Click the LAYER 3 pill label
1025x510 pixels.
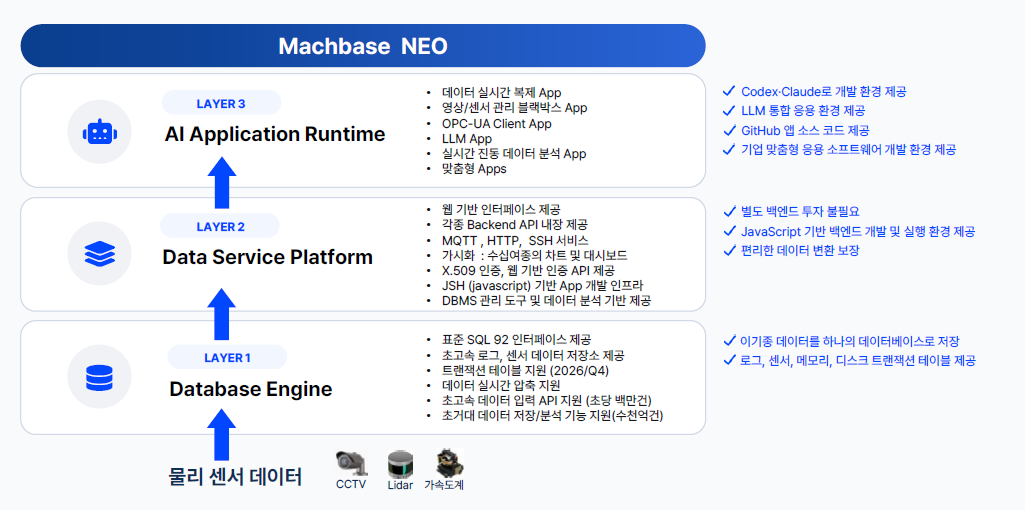pos(221,103)
